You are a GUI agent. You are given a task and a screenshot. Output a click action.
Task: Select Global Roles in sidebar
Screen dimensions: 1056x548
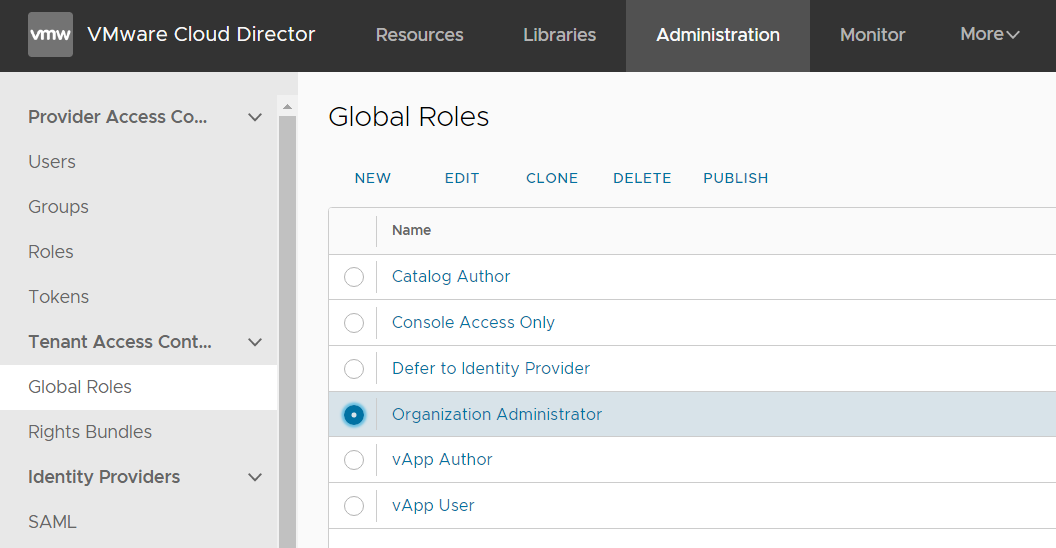[x=139, y=387]
